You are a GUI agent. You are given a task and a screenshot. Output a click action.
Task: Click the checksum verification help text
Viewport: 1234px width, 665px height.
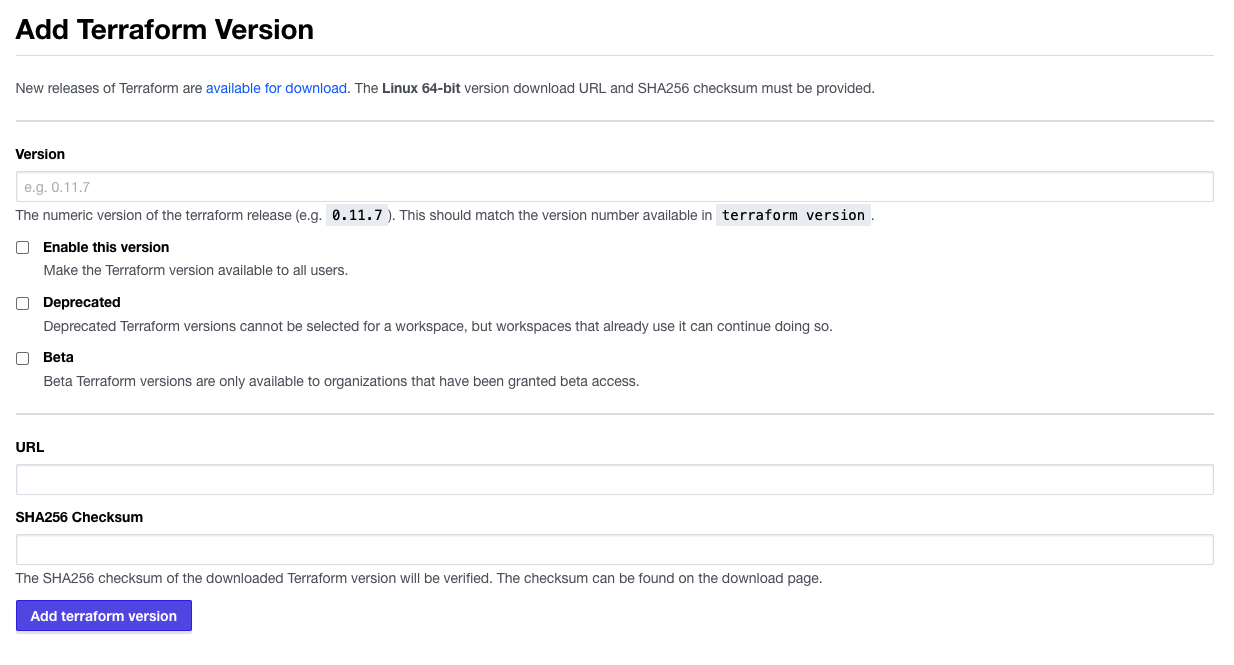pyautogui.click(x=419, y=578)
